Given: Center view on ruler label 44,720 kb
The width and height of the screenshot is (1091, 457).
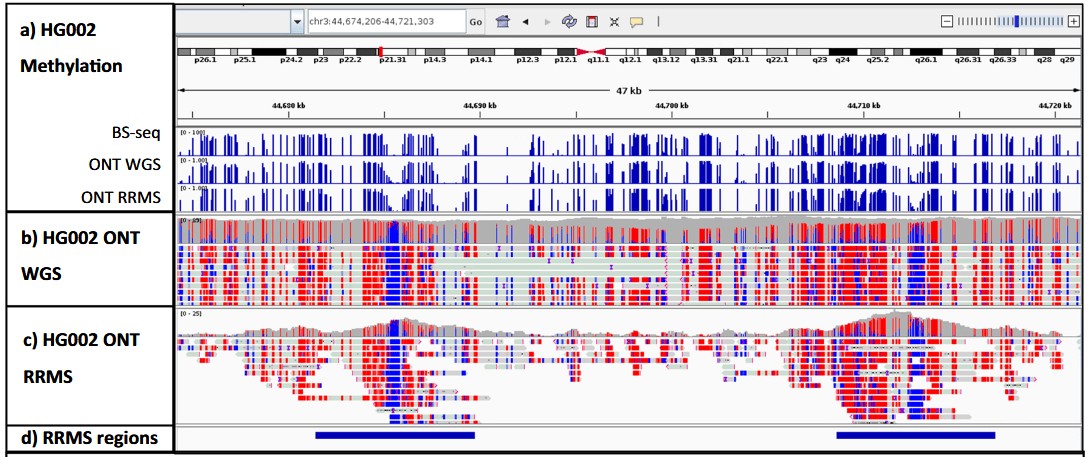Looking at the screenshot, I should click(x=1055, y=106).
